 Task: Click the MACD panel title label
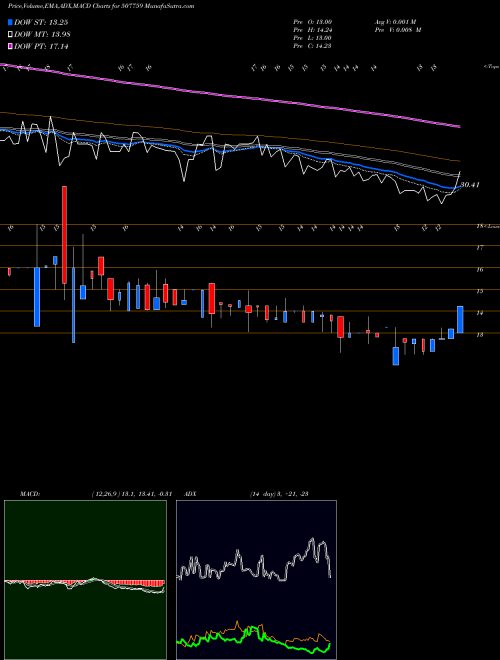(x=30, y=494)
